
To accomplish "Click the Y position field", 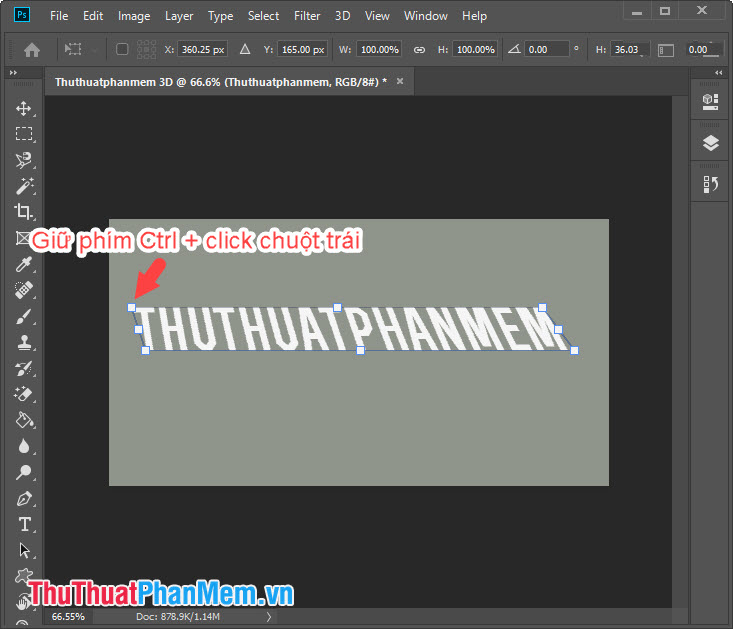I will pos(302,50).
